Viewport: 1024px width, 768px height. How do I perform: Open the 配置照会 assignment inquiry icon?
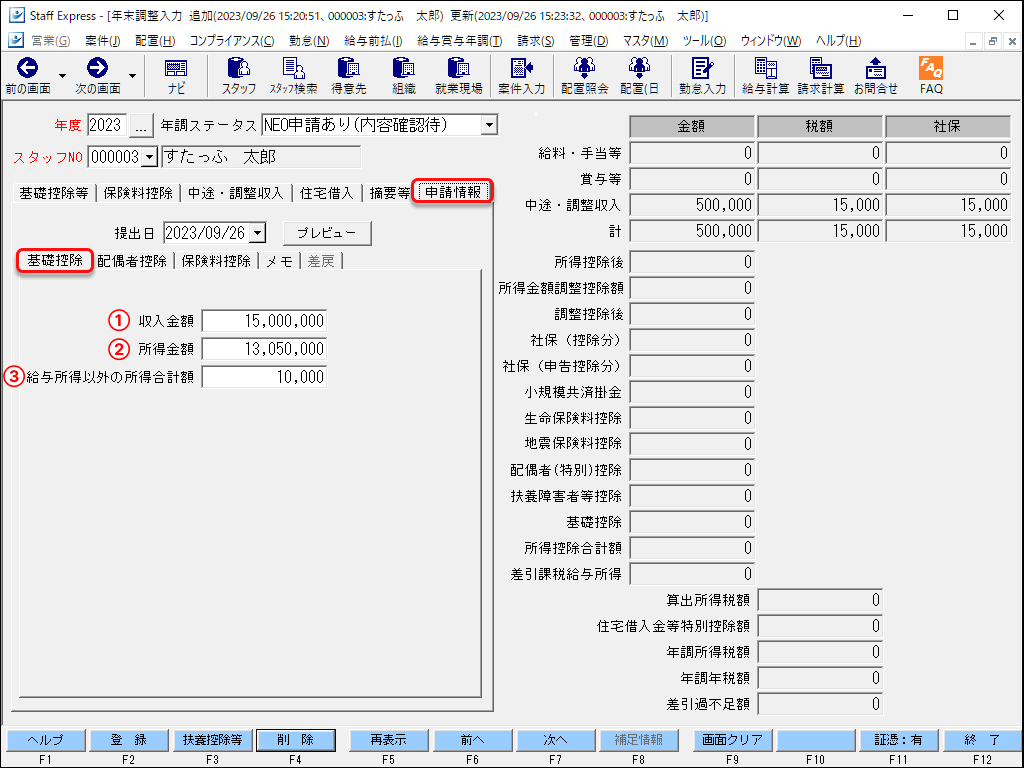[x=583, y=74]
